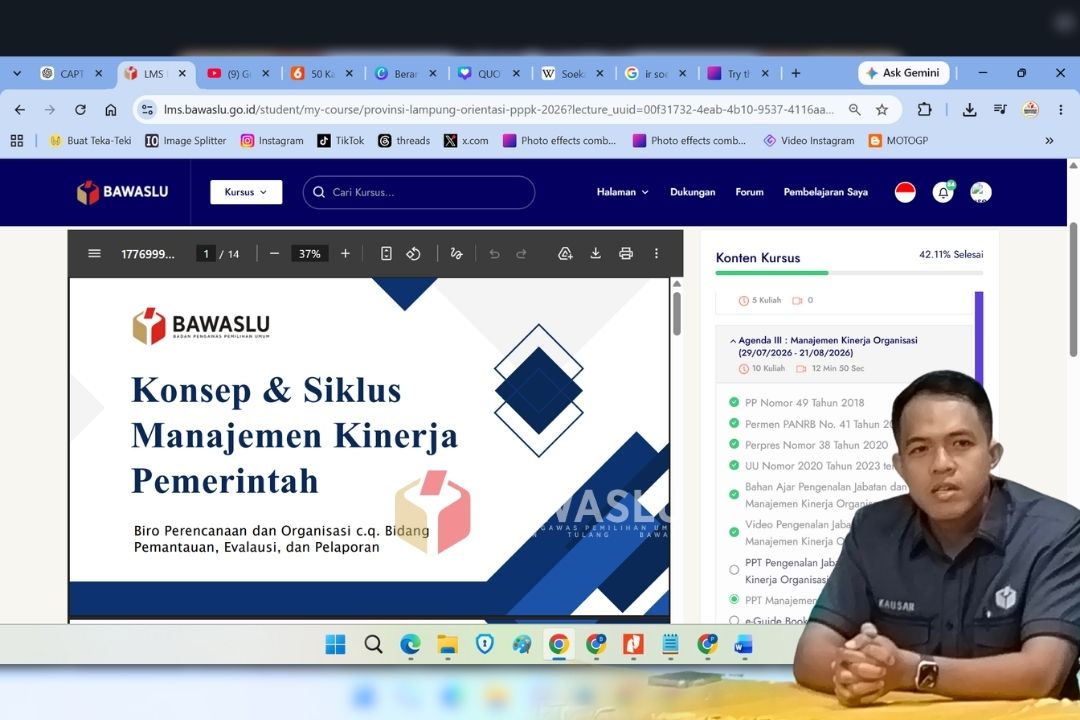This screenshot has height=720, width=1080.
Task: Switch to the Wikipedia Soek browser tab
Action: [x=572, y=73]
